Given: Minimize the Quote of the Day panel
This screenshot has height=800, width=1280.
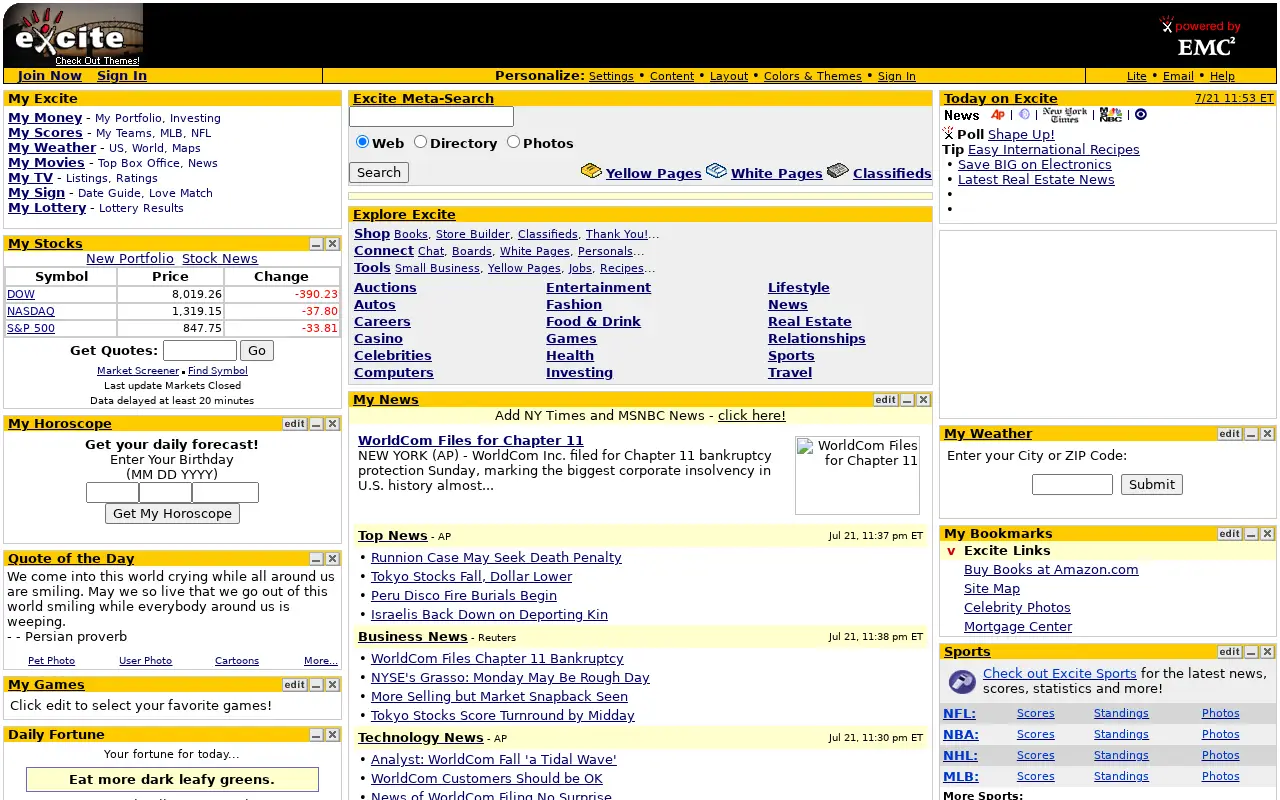Looking at the screenshot, I should [316, 559].
